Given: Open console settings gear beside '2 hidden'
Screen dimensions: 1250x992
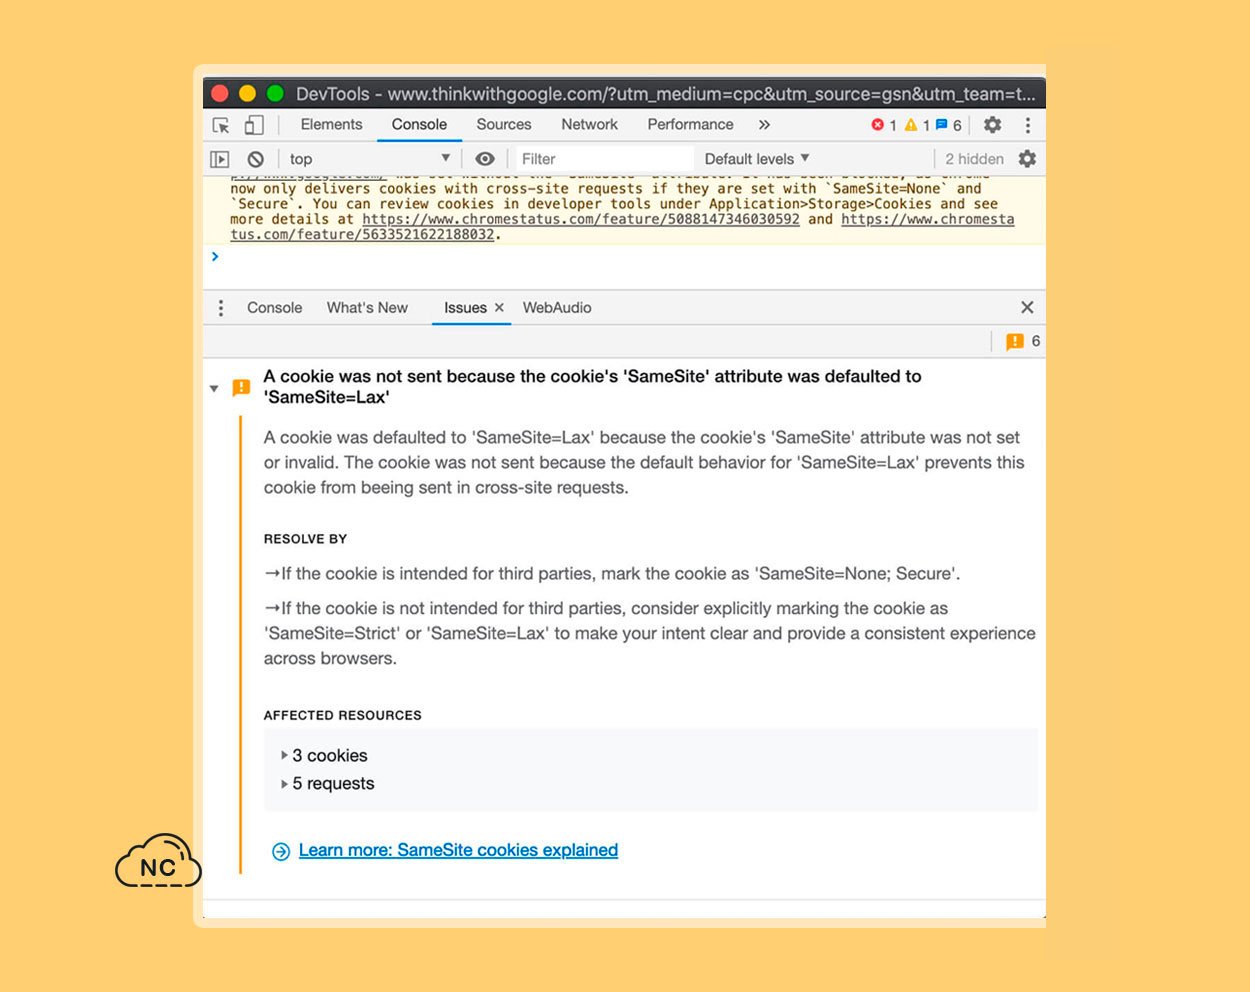Looking at the screenshot, I should point(1027,159).
